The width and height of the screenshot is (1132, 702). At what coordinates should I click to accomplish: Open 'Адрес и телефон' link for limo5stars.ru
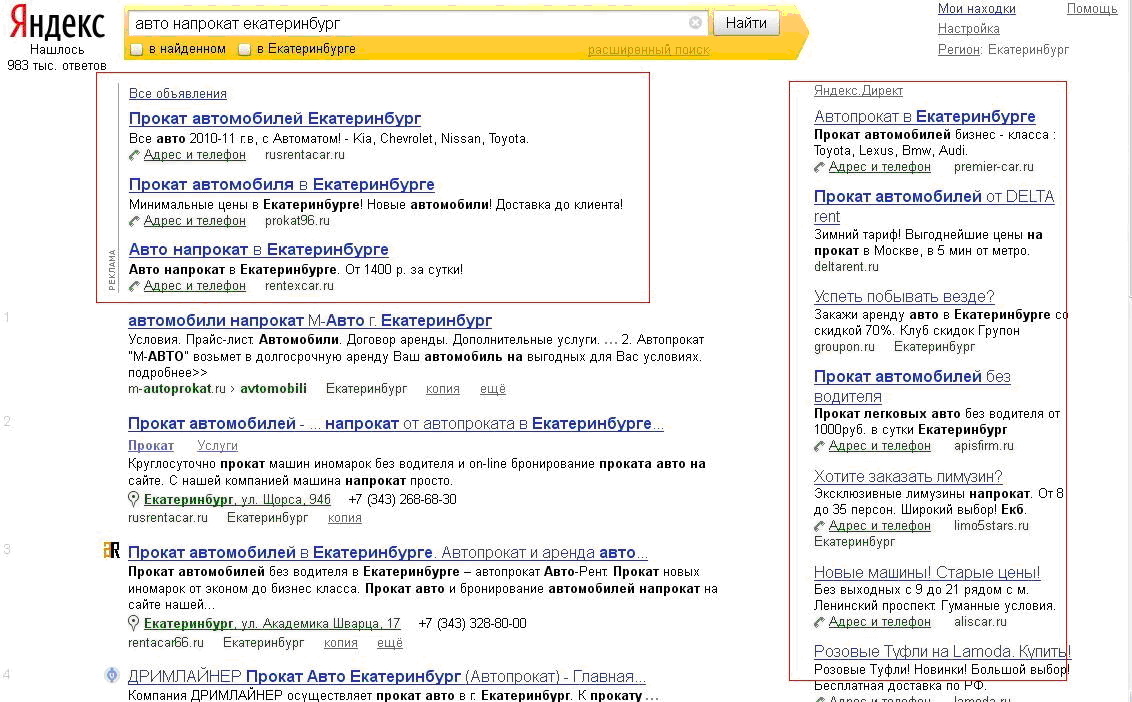click(879, 526)
